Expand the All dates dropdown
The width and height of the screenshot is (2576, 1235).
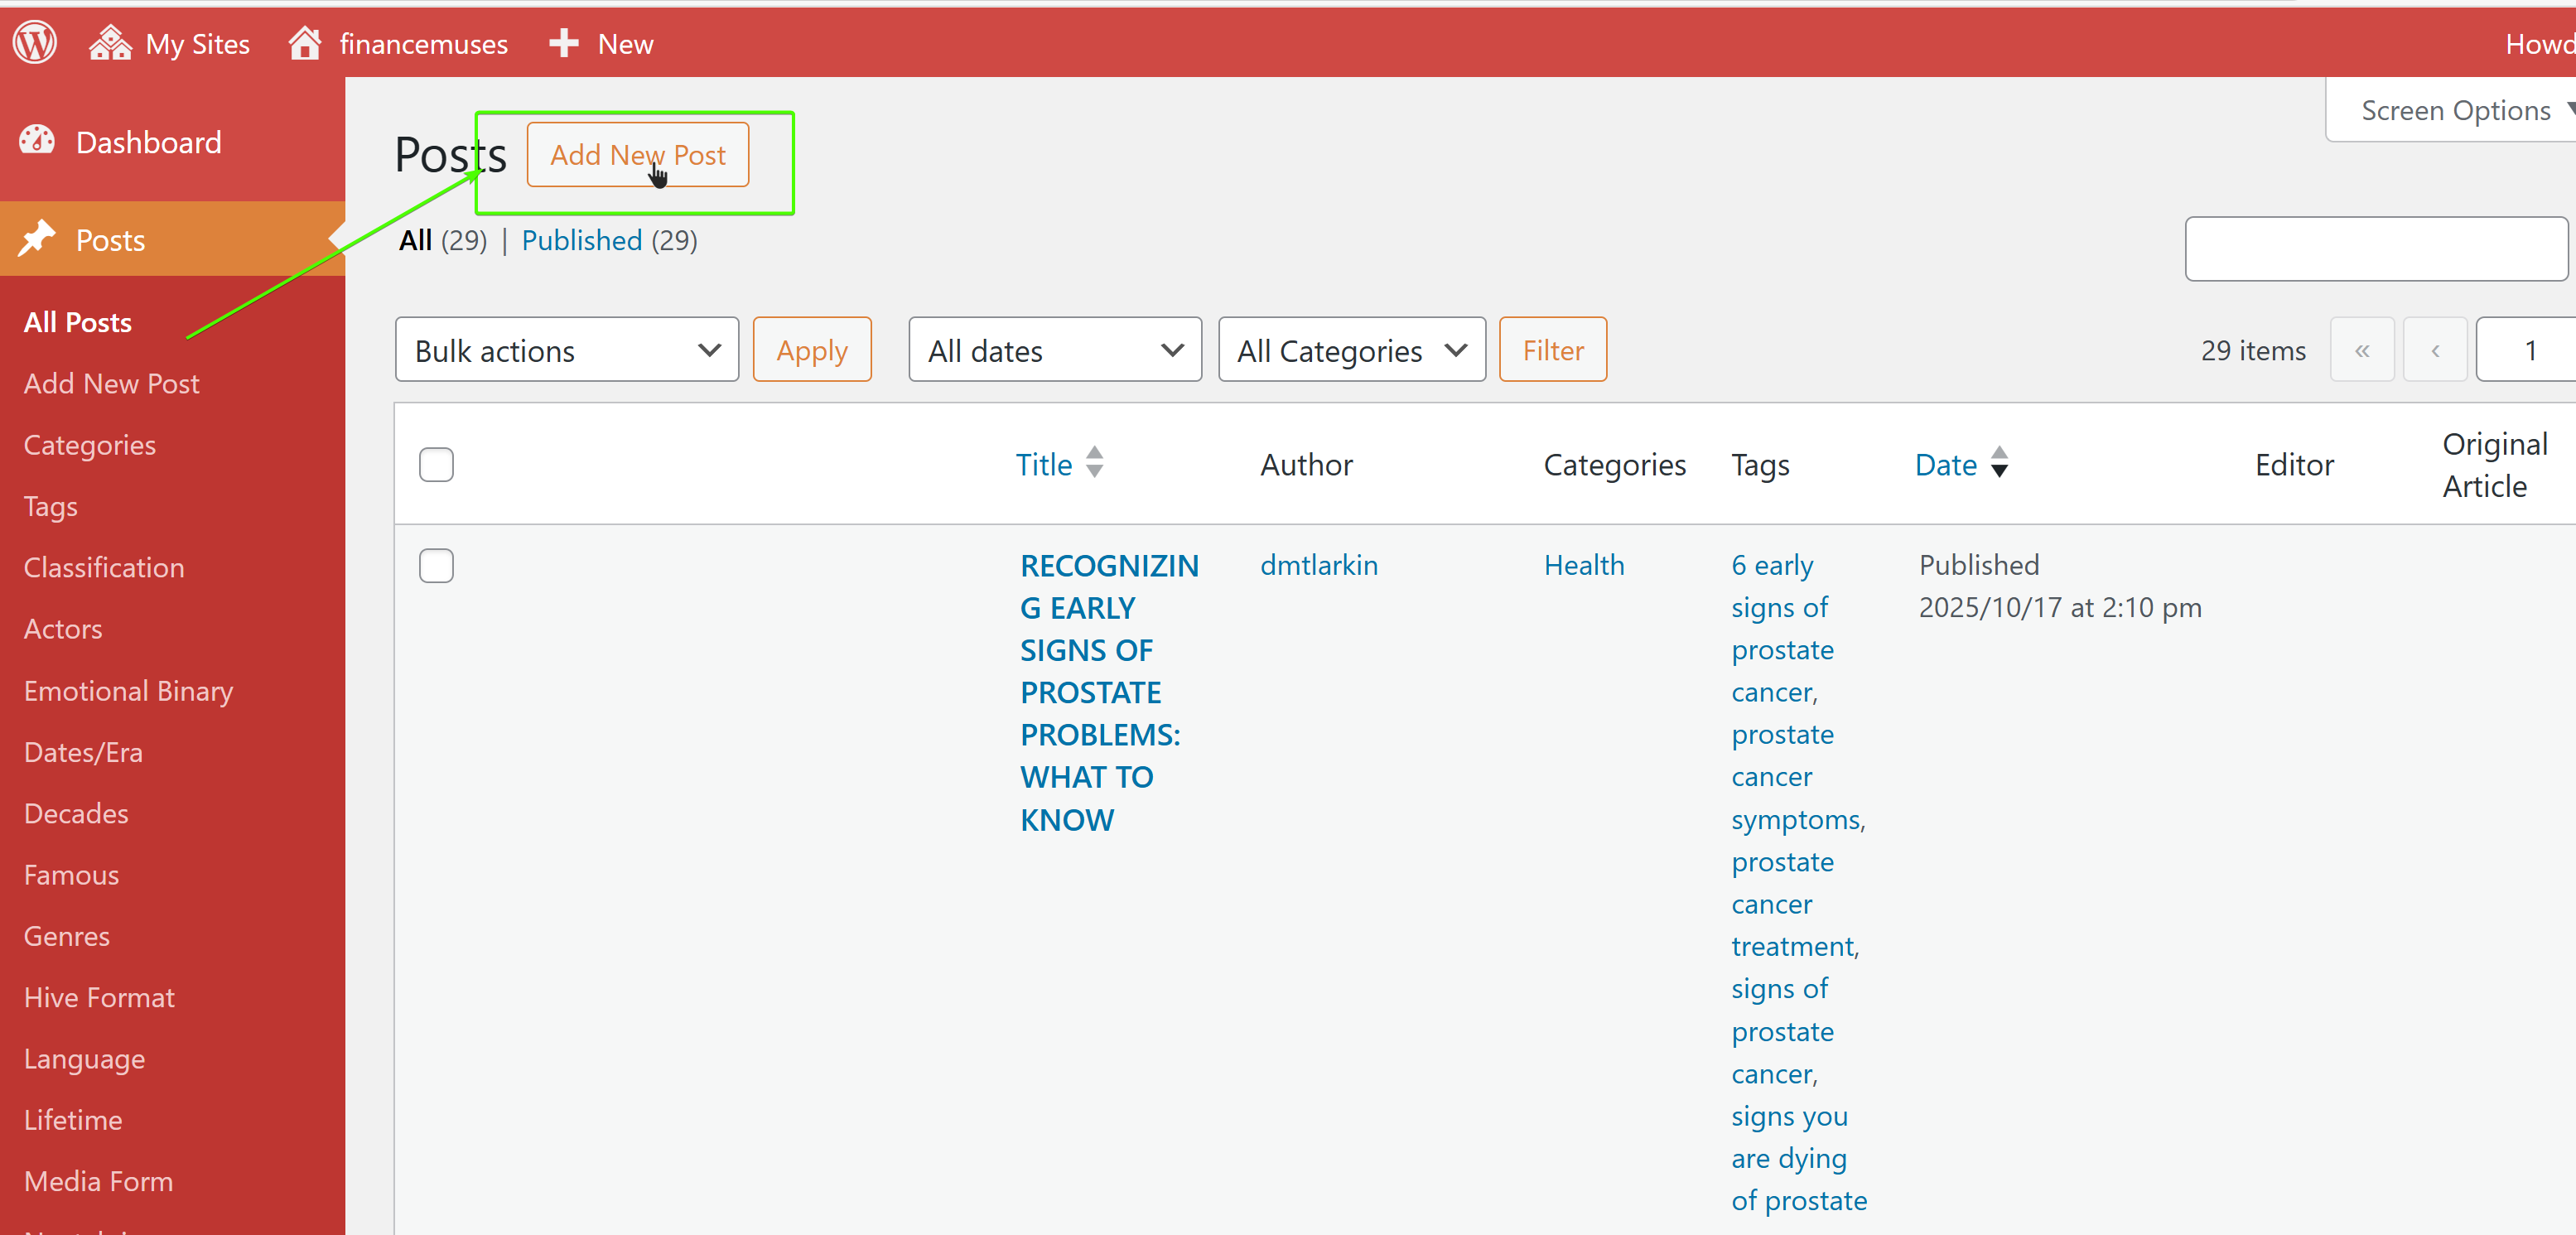1054,350
